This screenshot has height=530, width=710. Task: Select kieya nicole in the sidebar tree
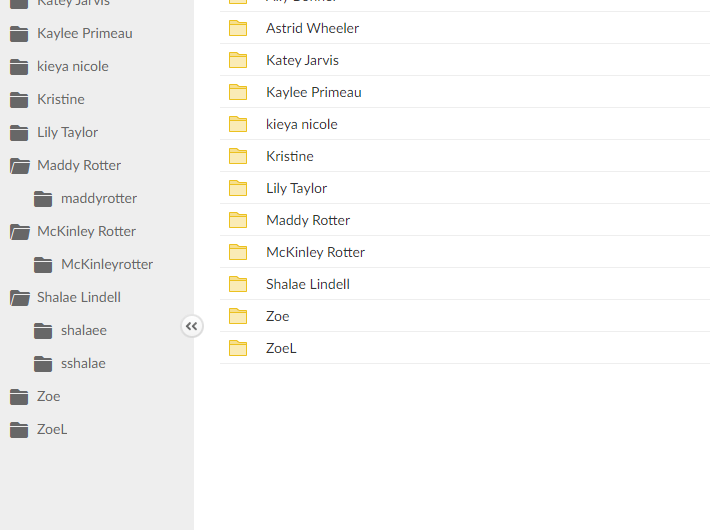tap(73, 67)
